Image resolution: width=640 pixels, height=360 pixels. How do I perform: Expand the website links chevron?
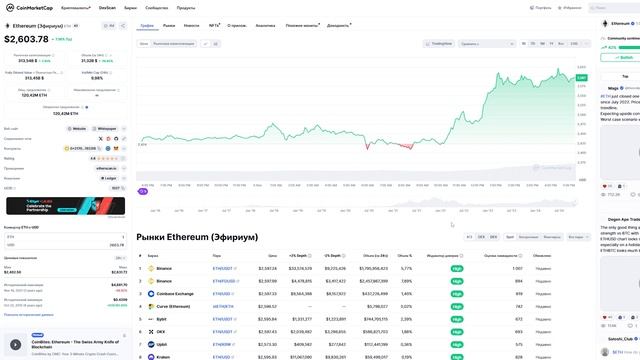124,129
